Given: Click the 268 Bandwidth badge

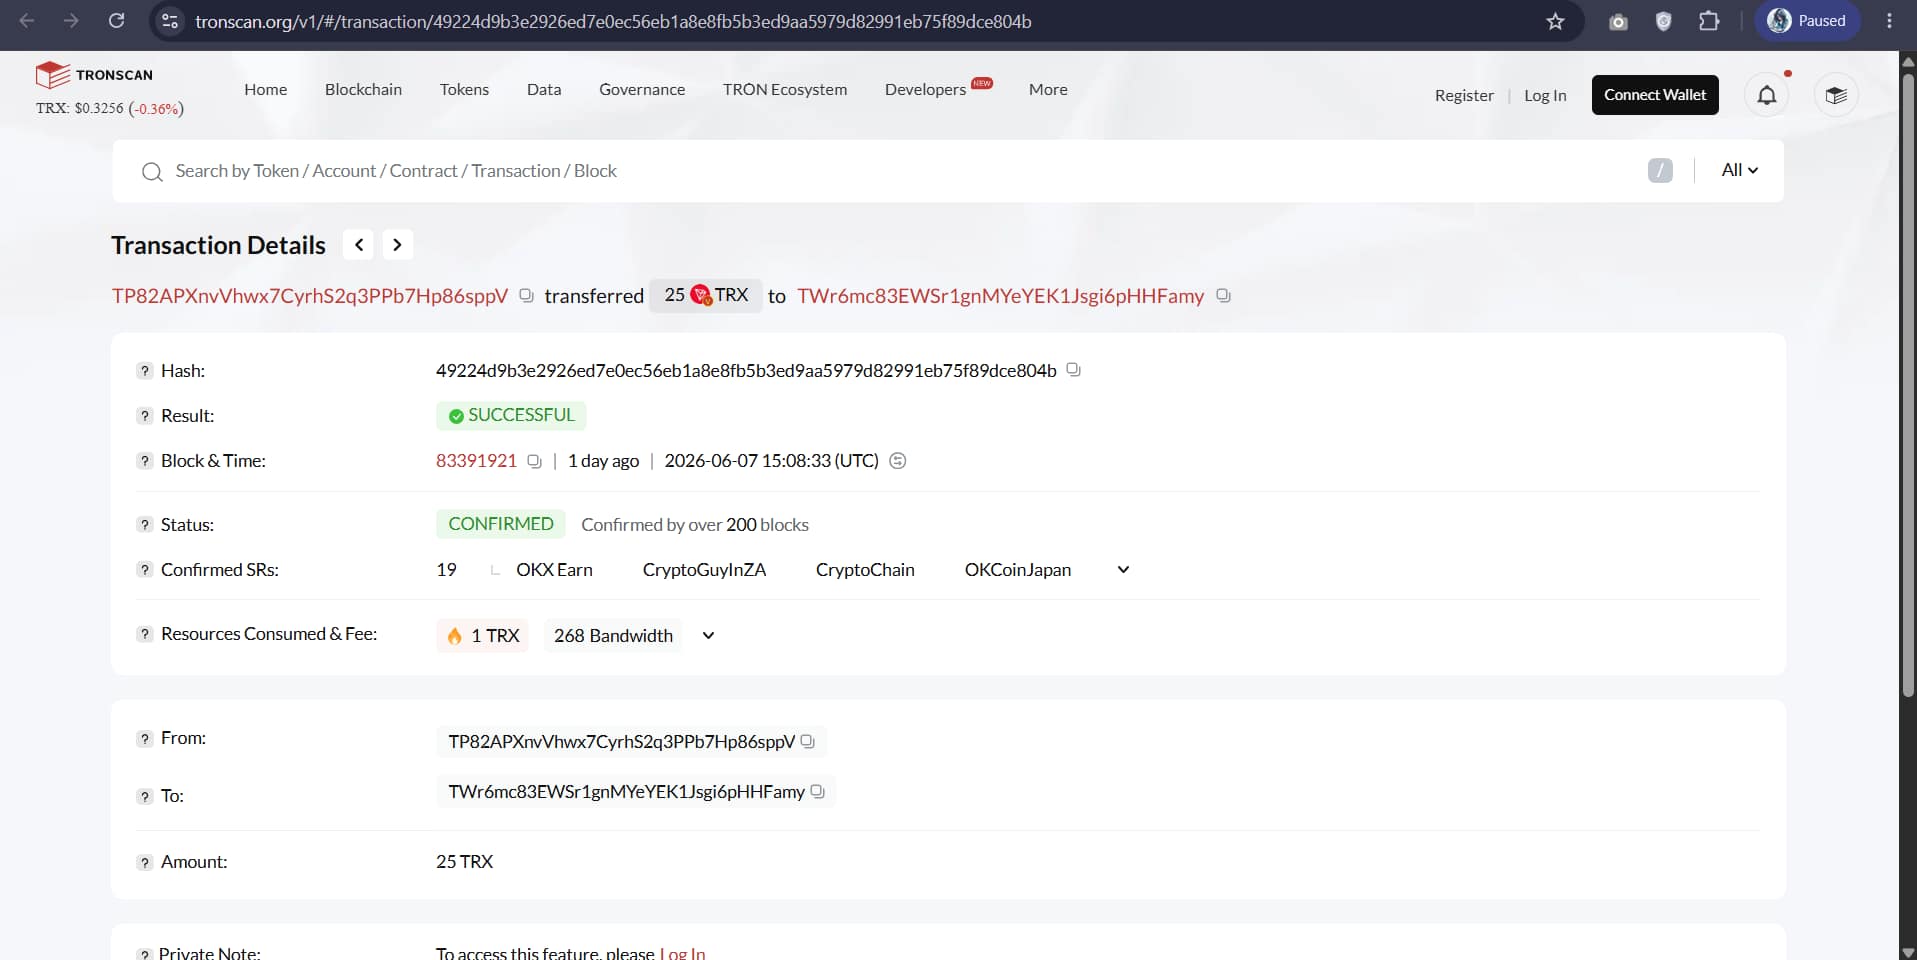Looking at the screenshot, I should (x=613, y=636).
